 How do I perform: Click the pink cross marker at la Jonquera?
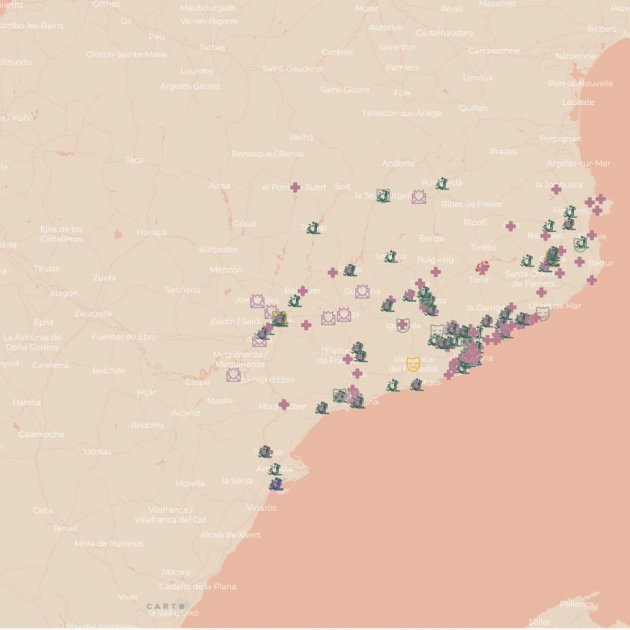click(x=557, y=189)
